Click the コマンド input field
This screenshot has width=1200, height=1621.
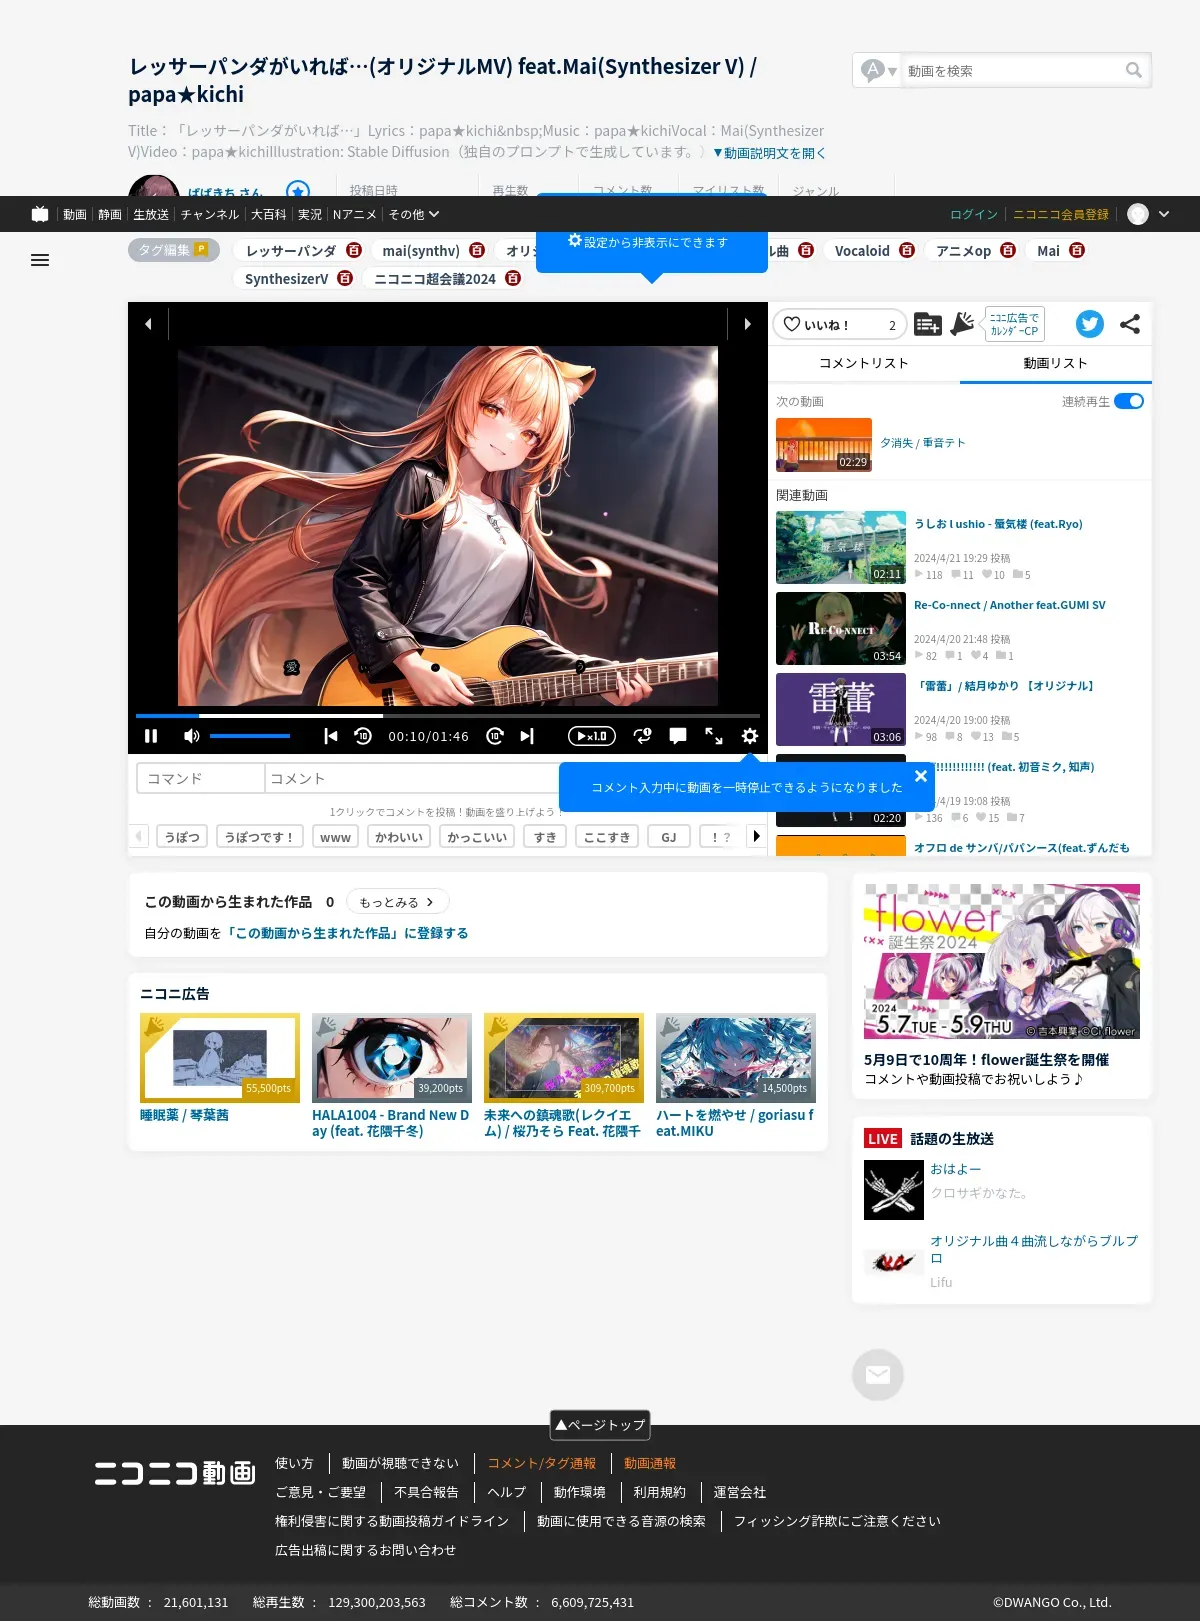[x=201, y=778]
